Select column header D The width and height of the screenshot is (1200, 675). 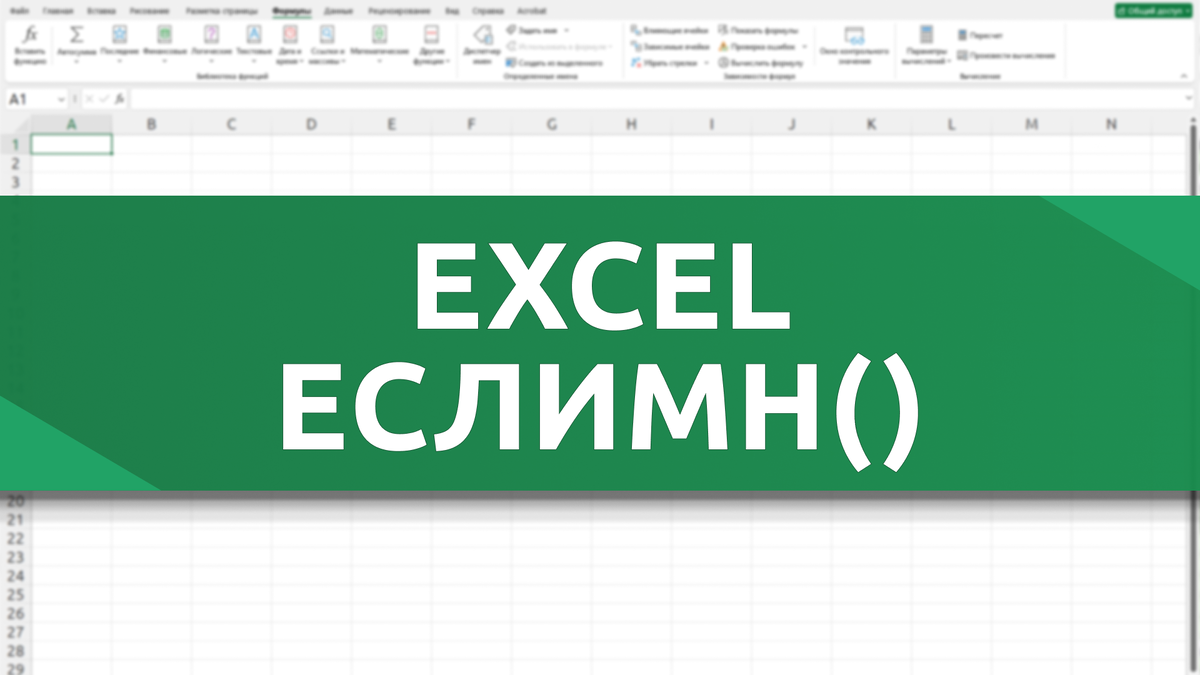pos(311,124)
